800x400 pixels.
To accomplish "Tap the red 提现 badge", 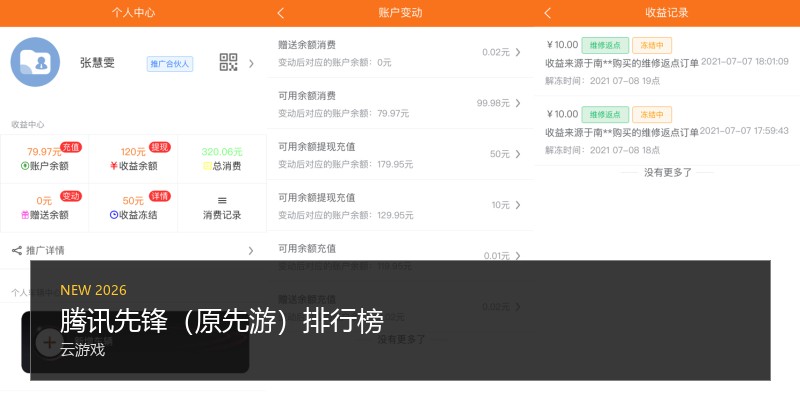I will (x=160, y=147).
